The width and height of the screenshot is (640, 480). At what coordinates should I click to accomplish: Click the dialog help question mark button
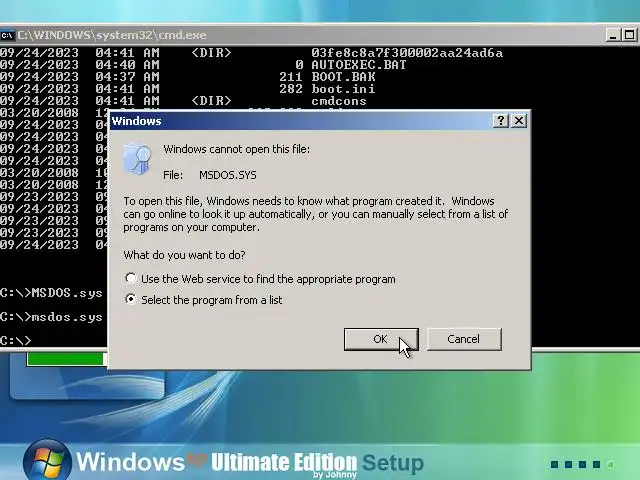[501, 121]
